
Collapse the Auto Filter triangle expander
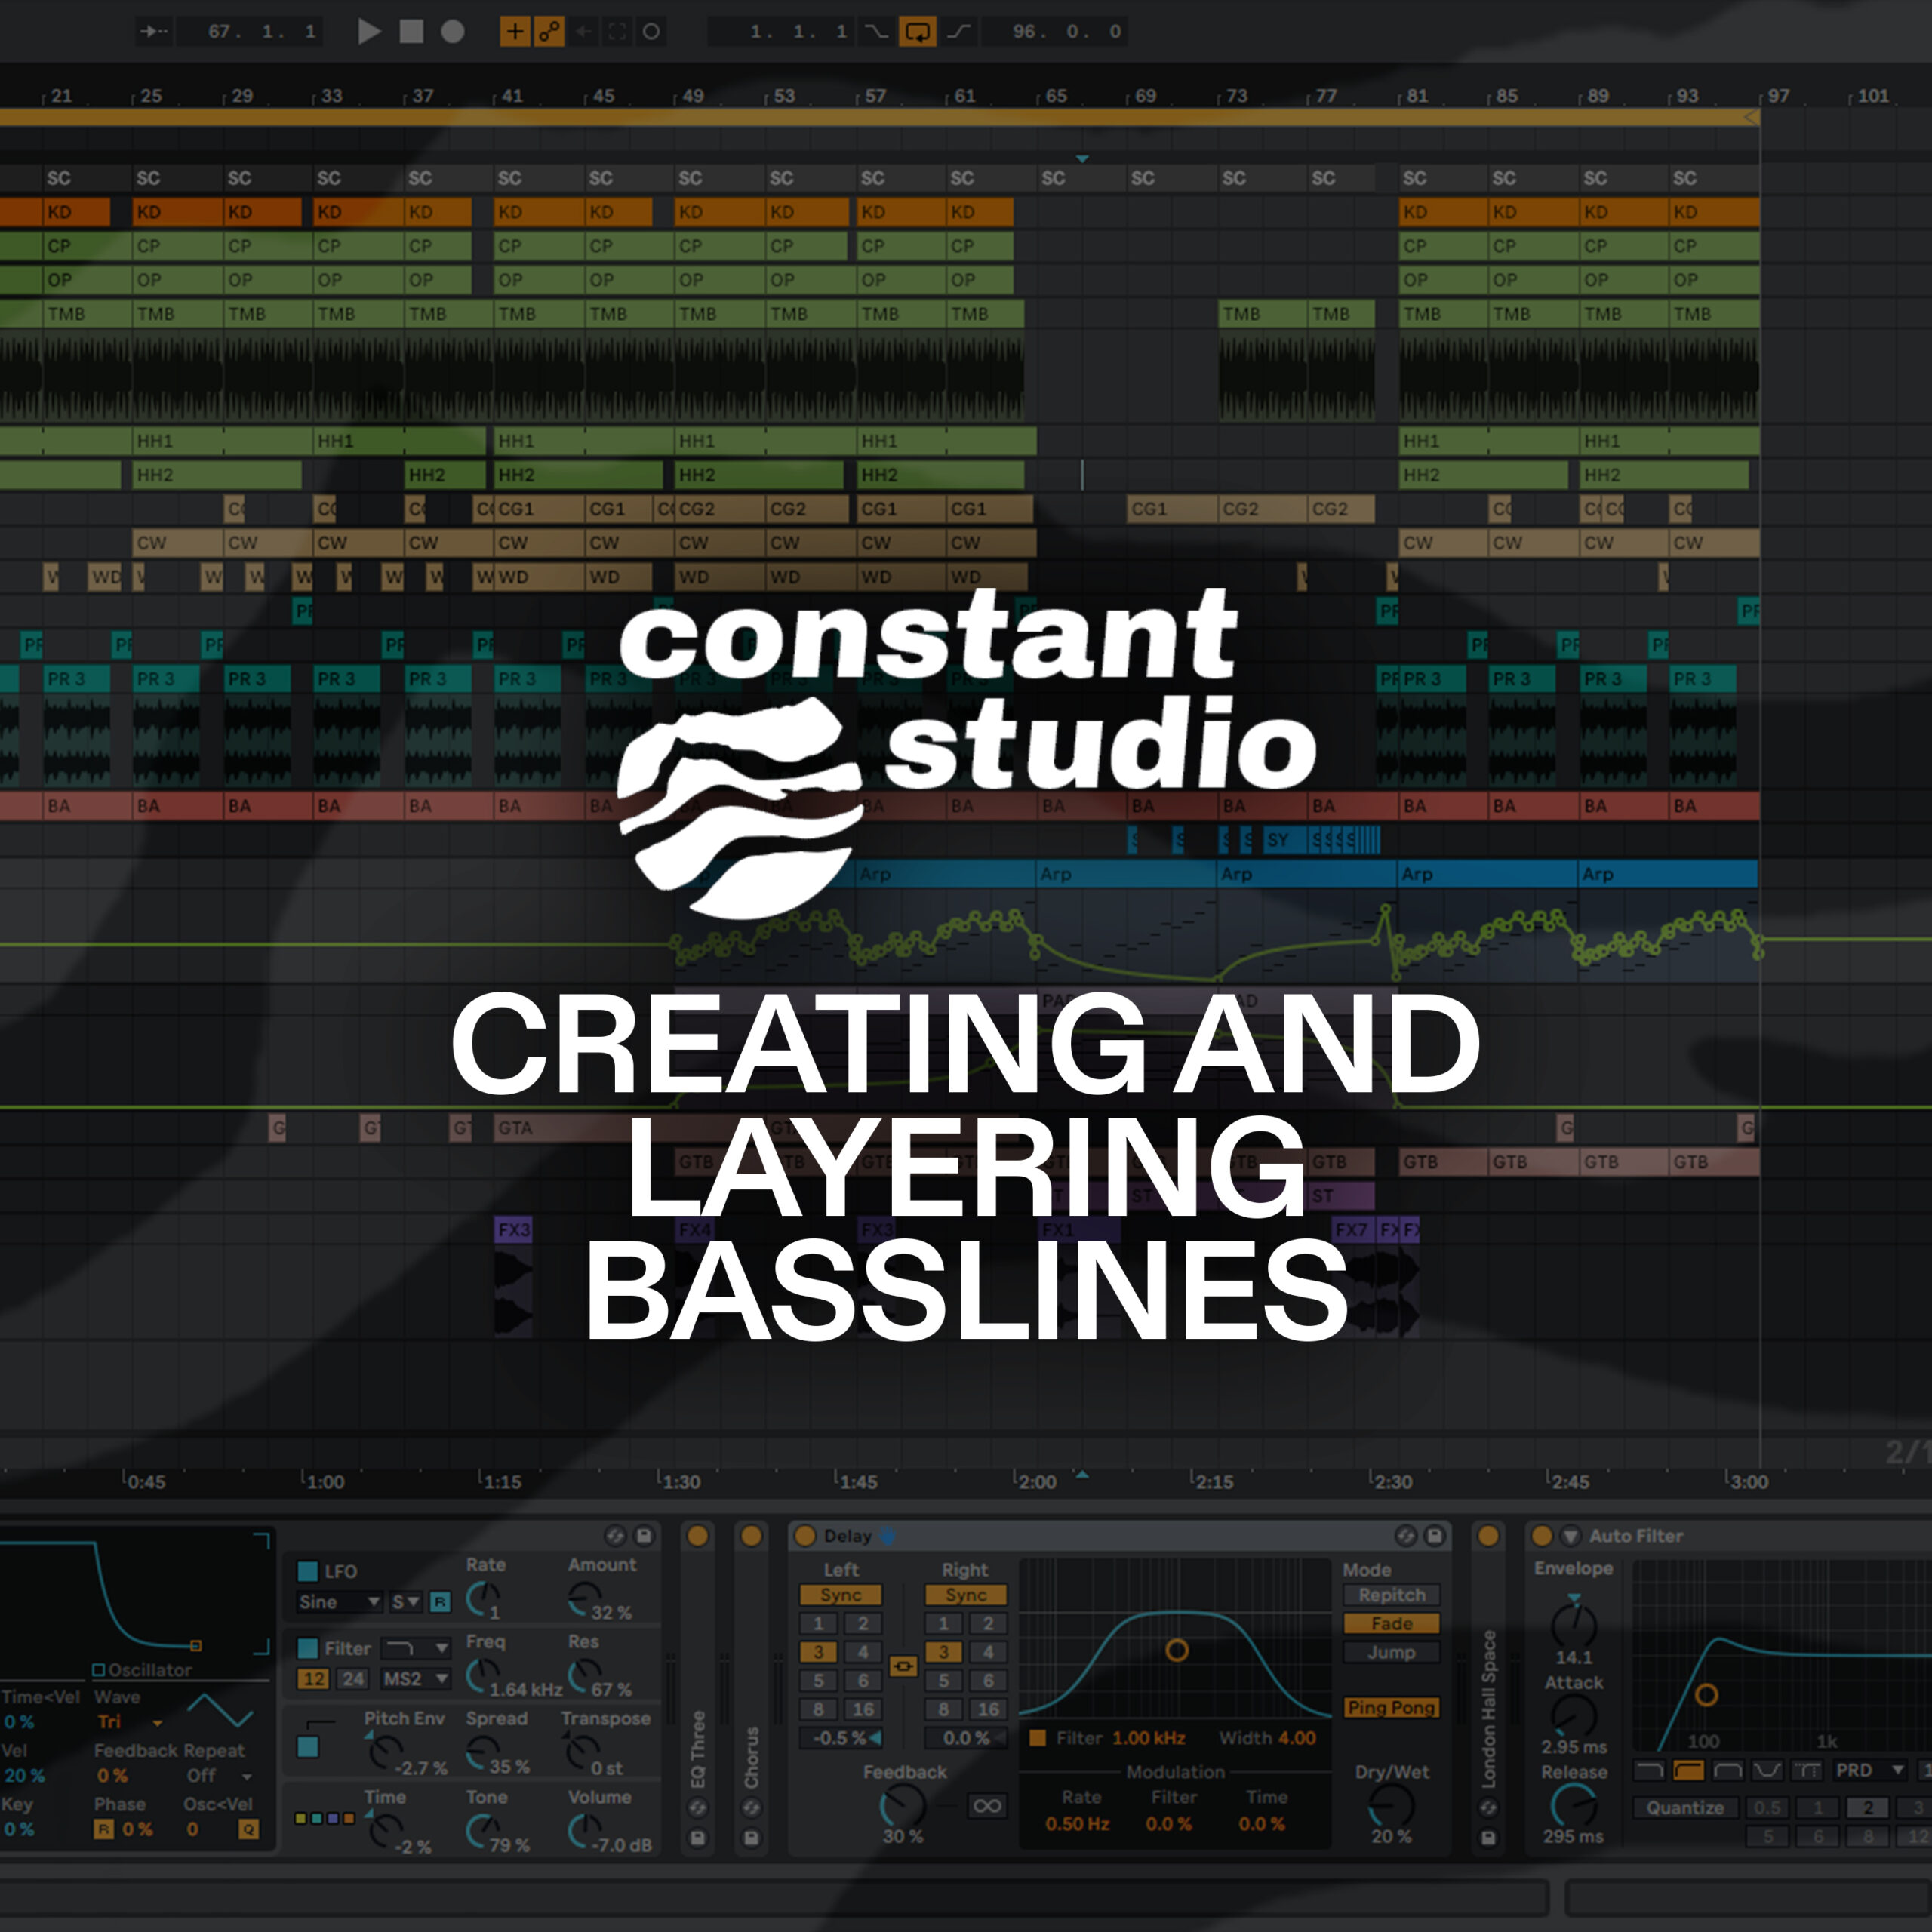[1571, 1536]
